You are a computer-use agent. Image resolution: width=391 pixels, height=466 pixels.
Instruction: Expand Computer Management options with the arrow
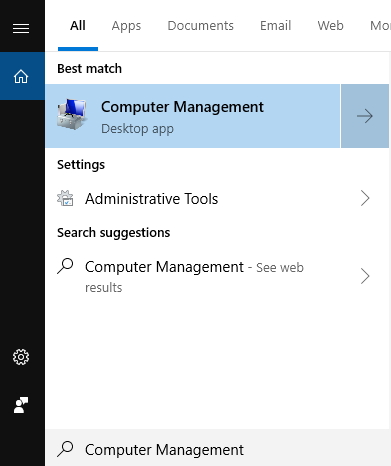pyautogui.click(x=365, y=116)
